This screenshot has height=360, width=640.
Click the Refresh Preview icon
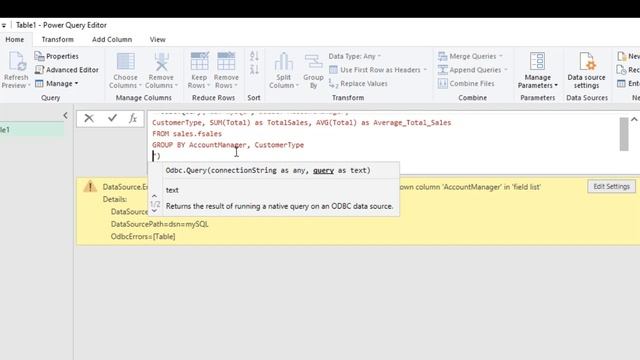17,62
